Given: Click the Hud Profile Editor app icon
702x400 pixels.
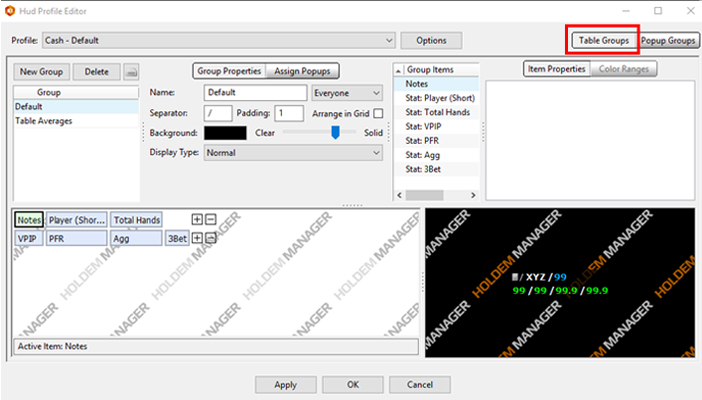Looking at the screenshot, I should click(10, 11).
